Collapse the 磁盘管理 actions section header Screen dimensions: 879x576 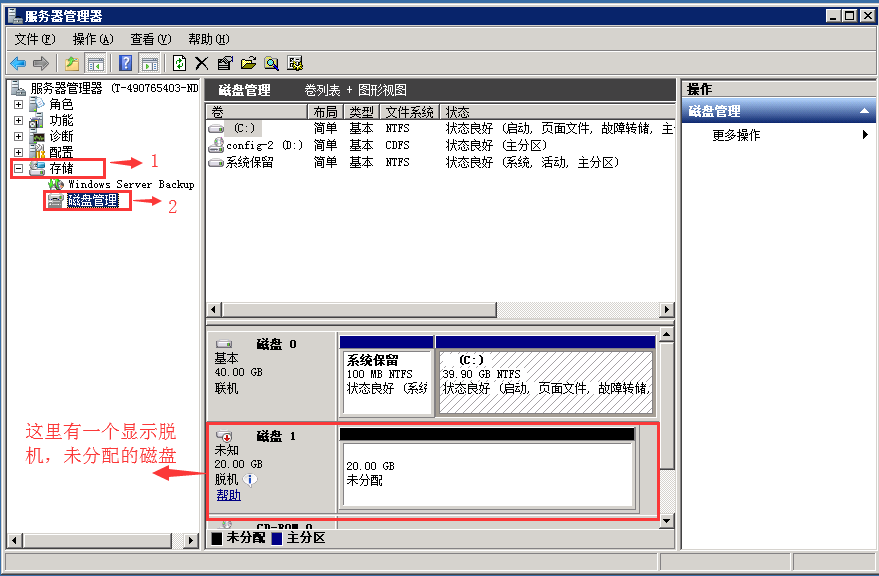(862, 110)
